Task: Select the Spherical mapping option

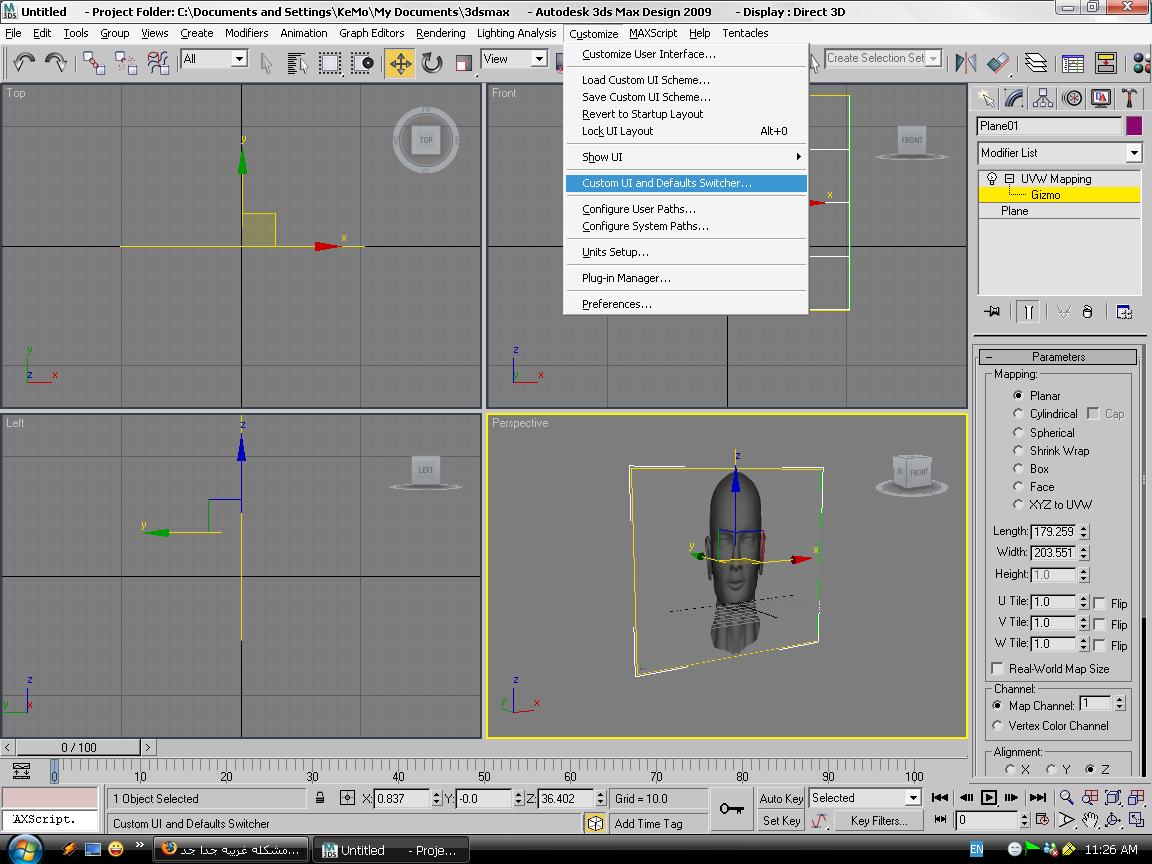Action: pyautogui.click(x=1018, y=432)
